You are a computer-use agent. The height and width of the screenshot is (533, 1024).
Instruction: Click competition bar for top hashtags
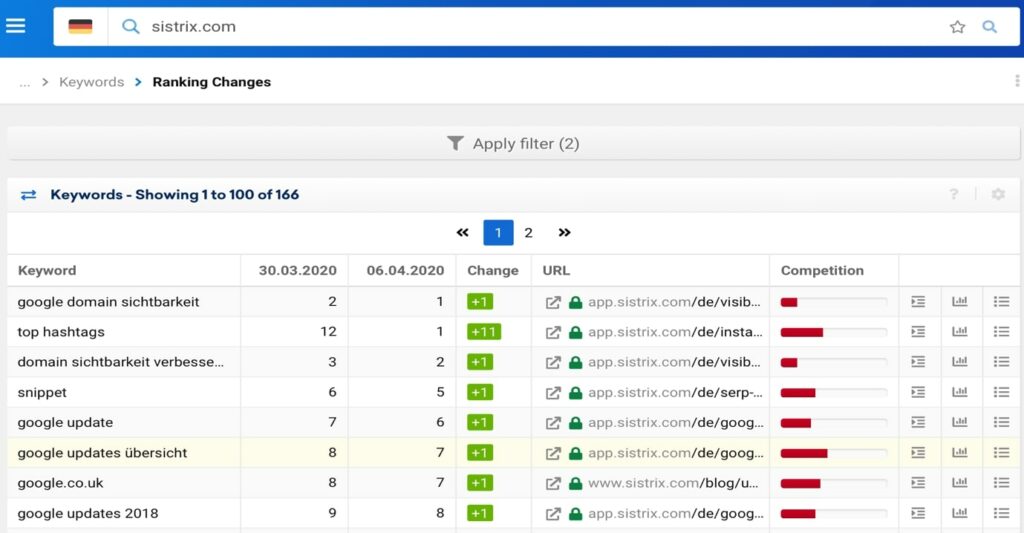point(834,332)
